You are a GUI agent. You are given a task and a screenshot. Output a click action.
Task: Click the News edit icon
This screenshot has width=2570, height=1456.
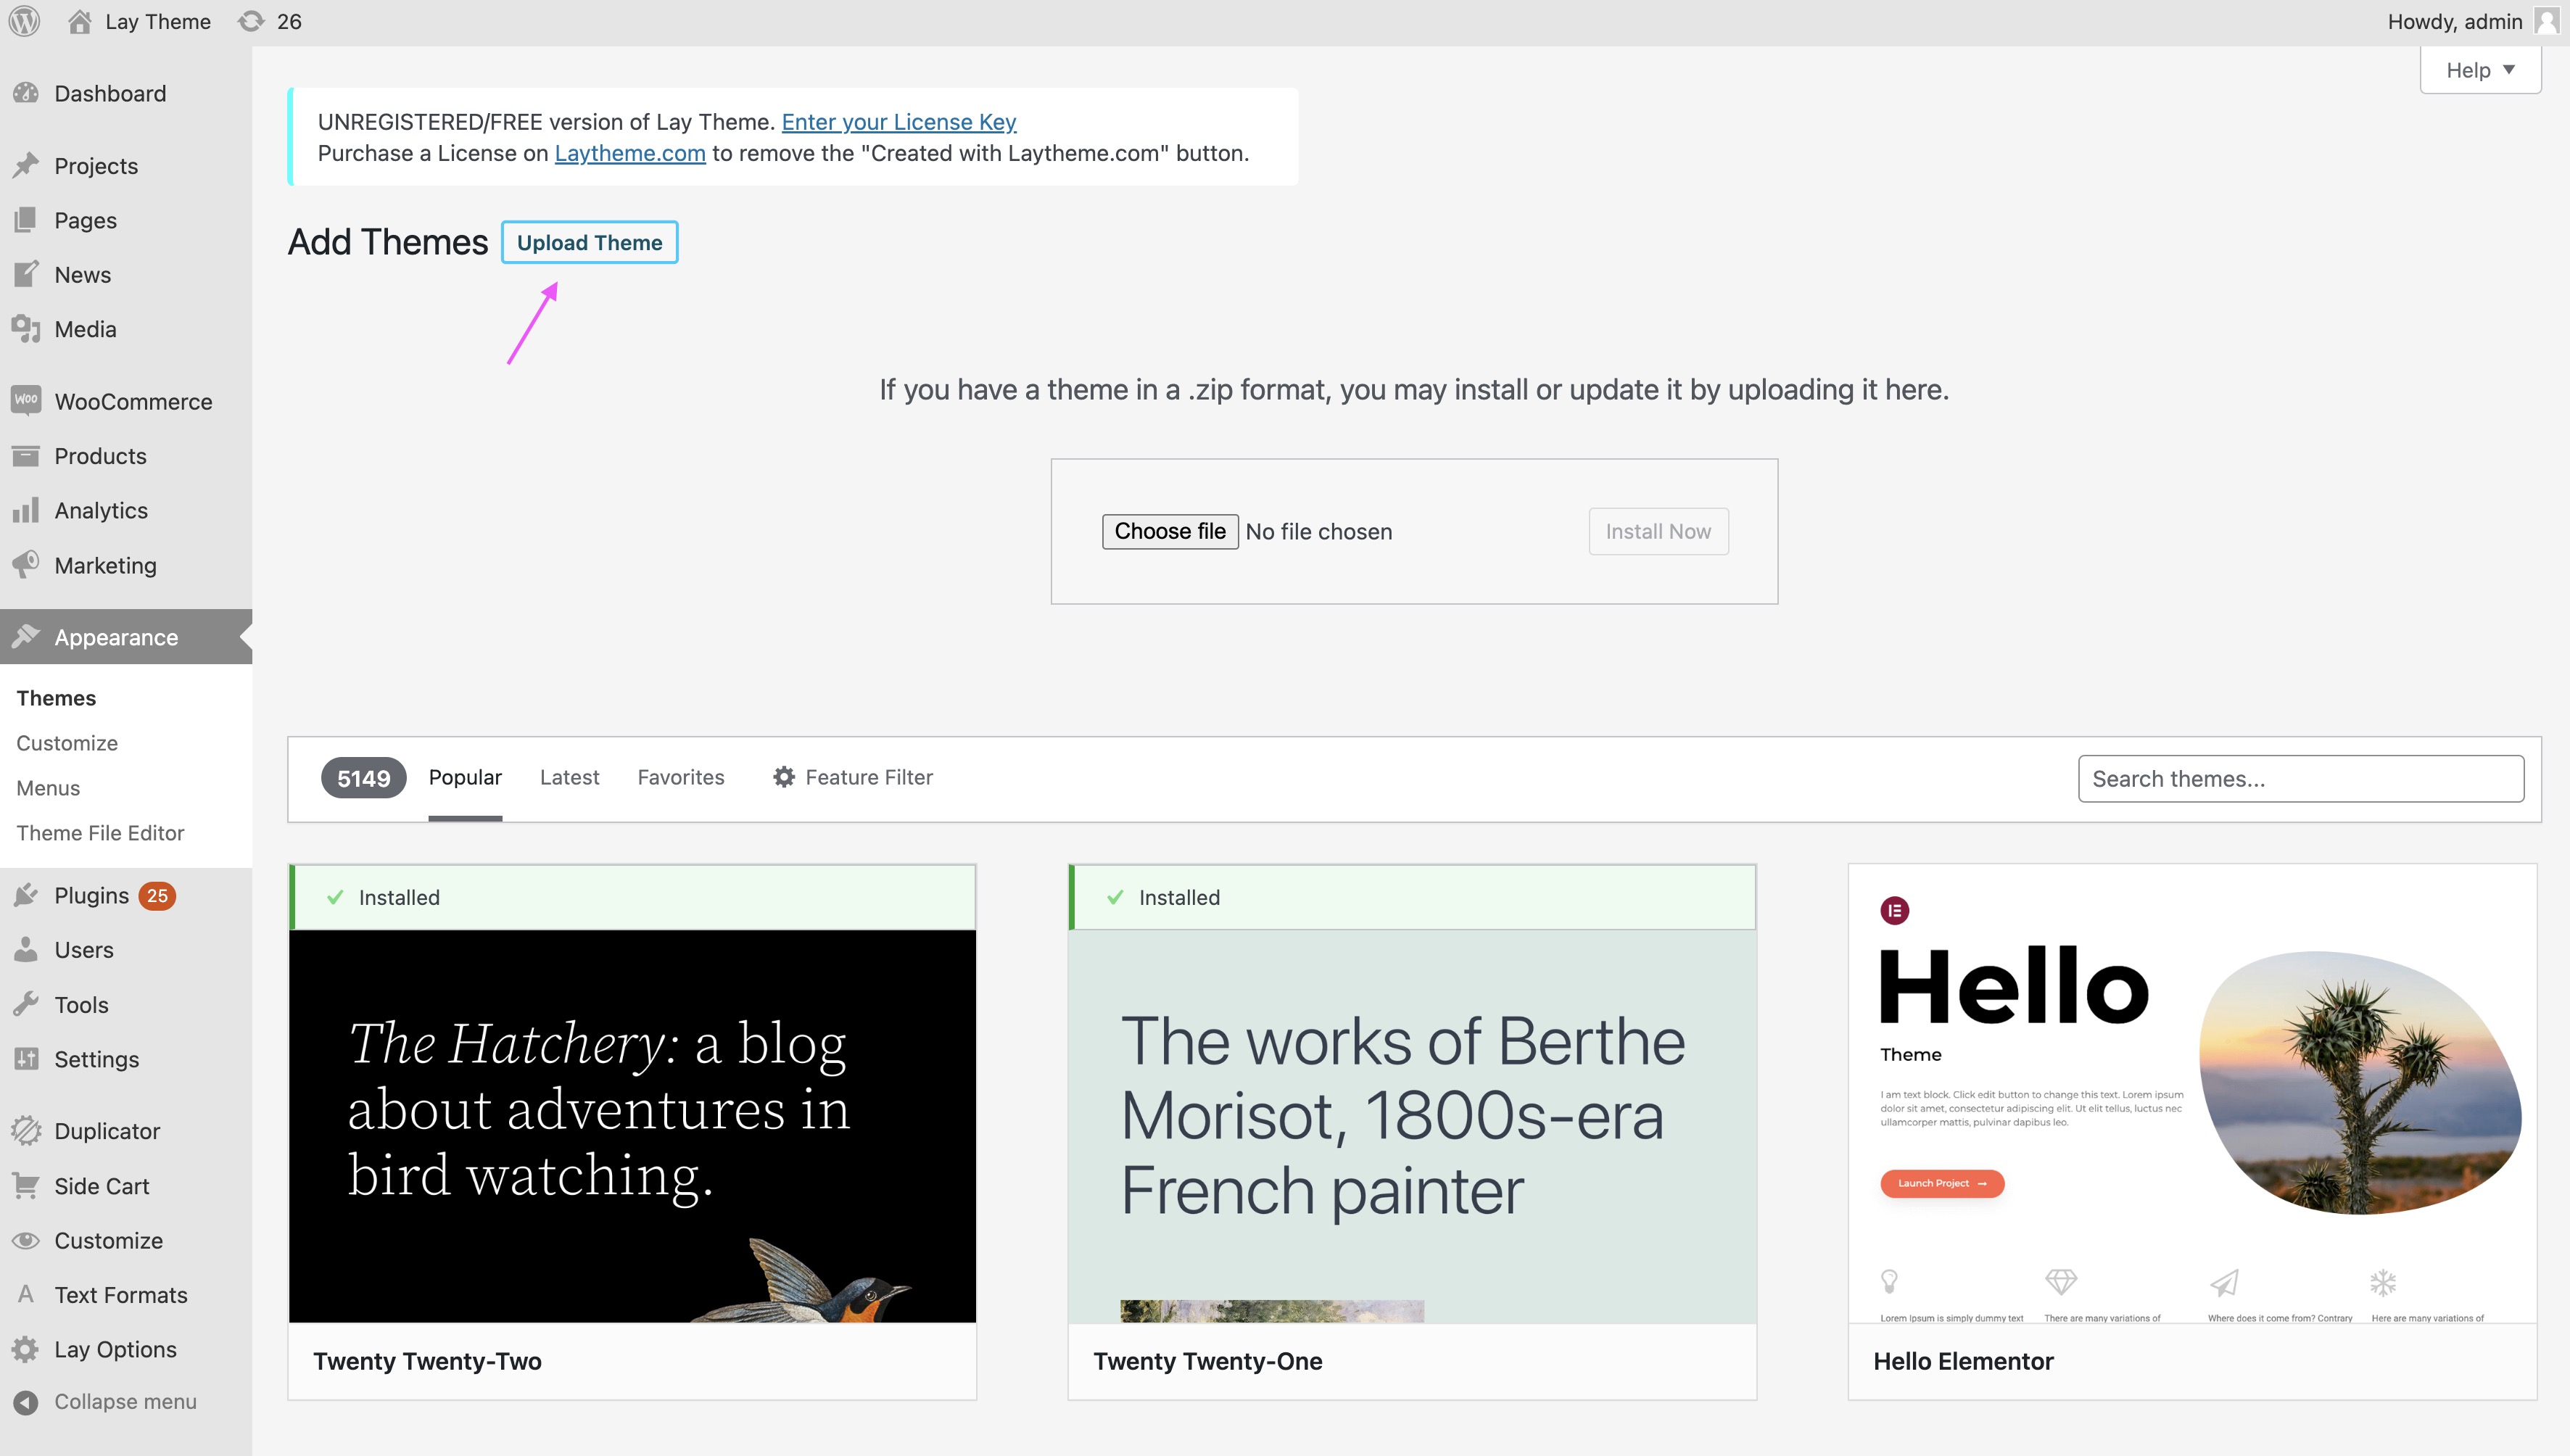[26, 274]
